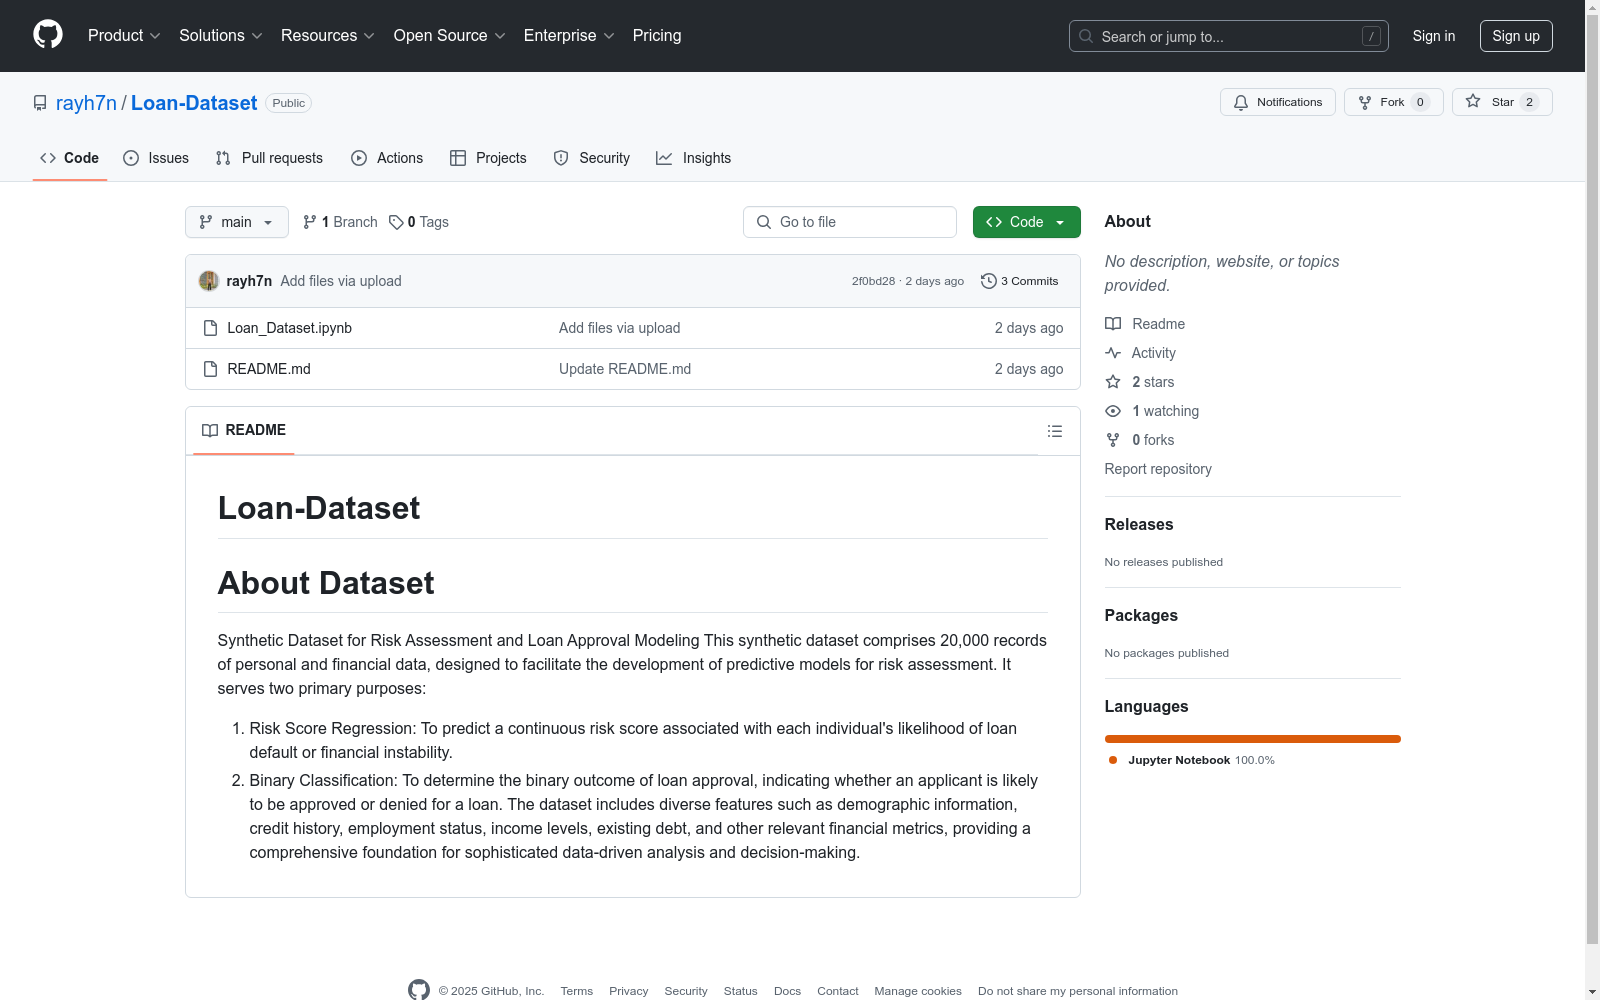Open the Privacy footer link
Screen dimensions: 1600x1000
tap(629, 991)
